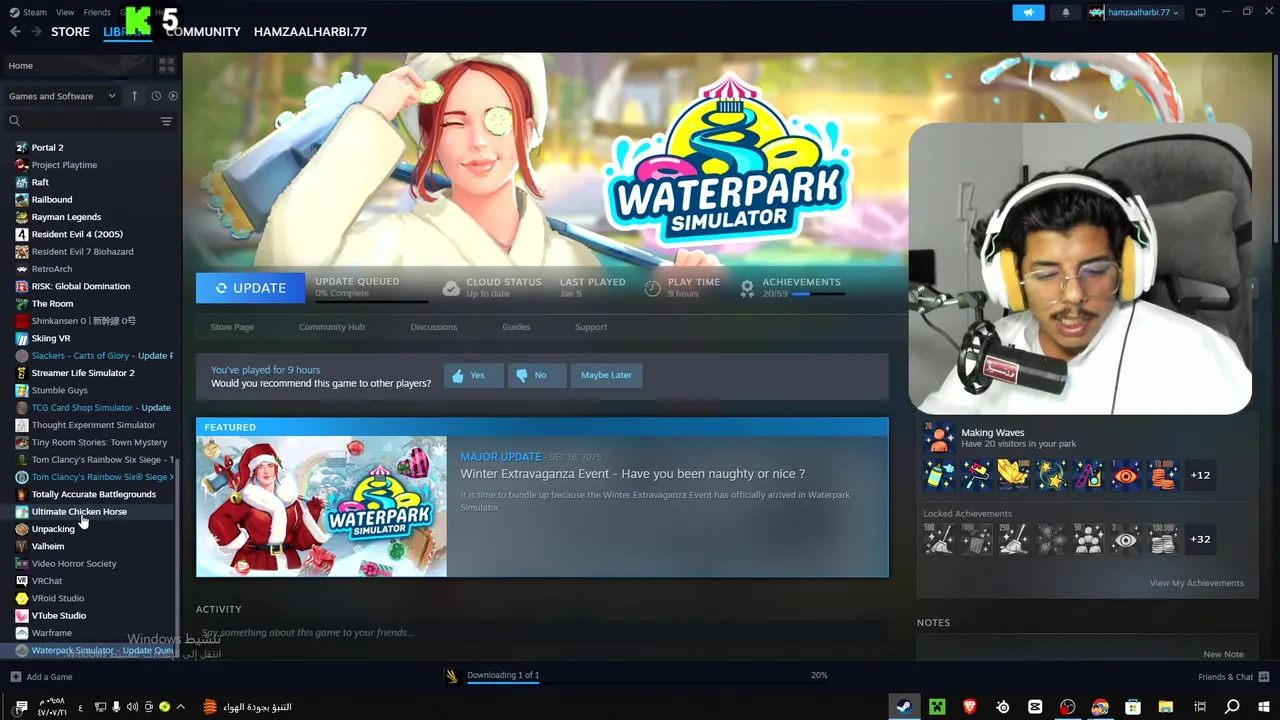The height and width of the screenshot is (720, 1280).
Task: Click the blue UPDATE button
Action: pos(251,287)
